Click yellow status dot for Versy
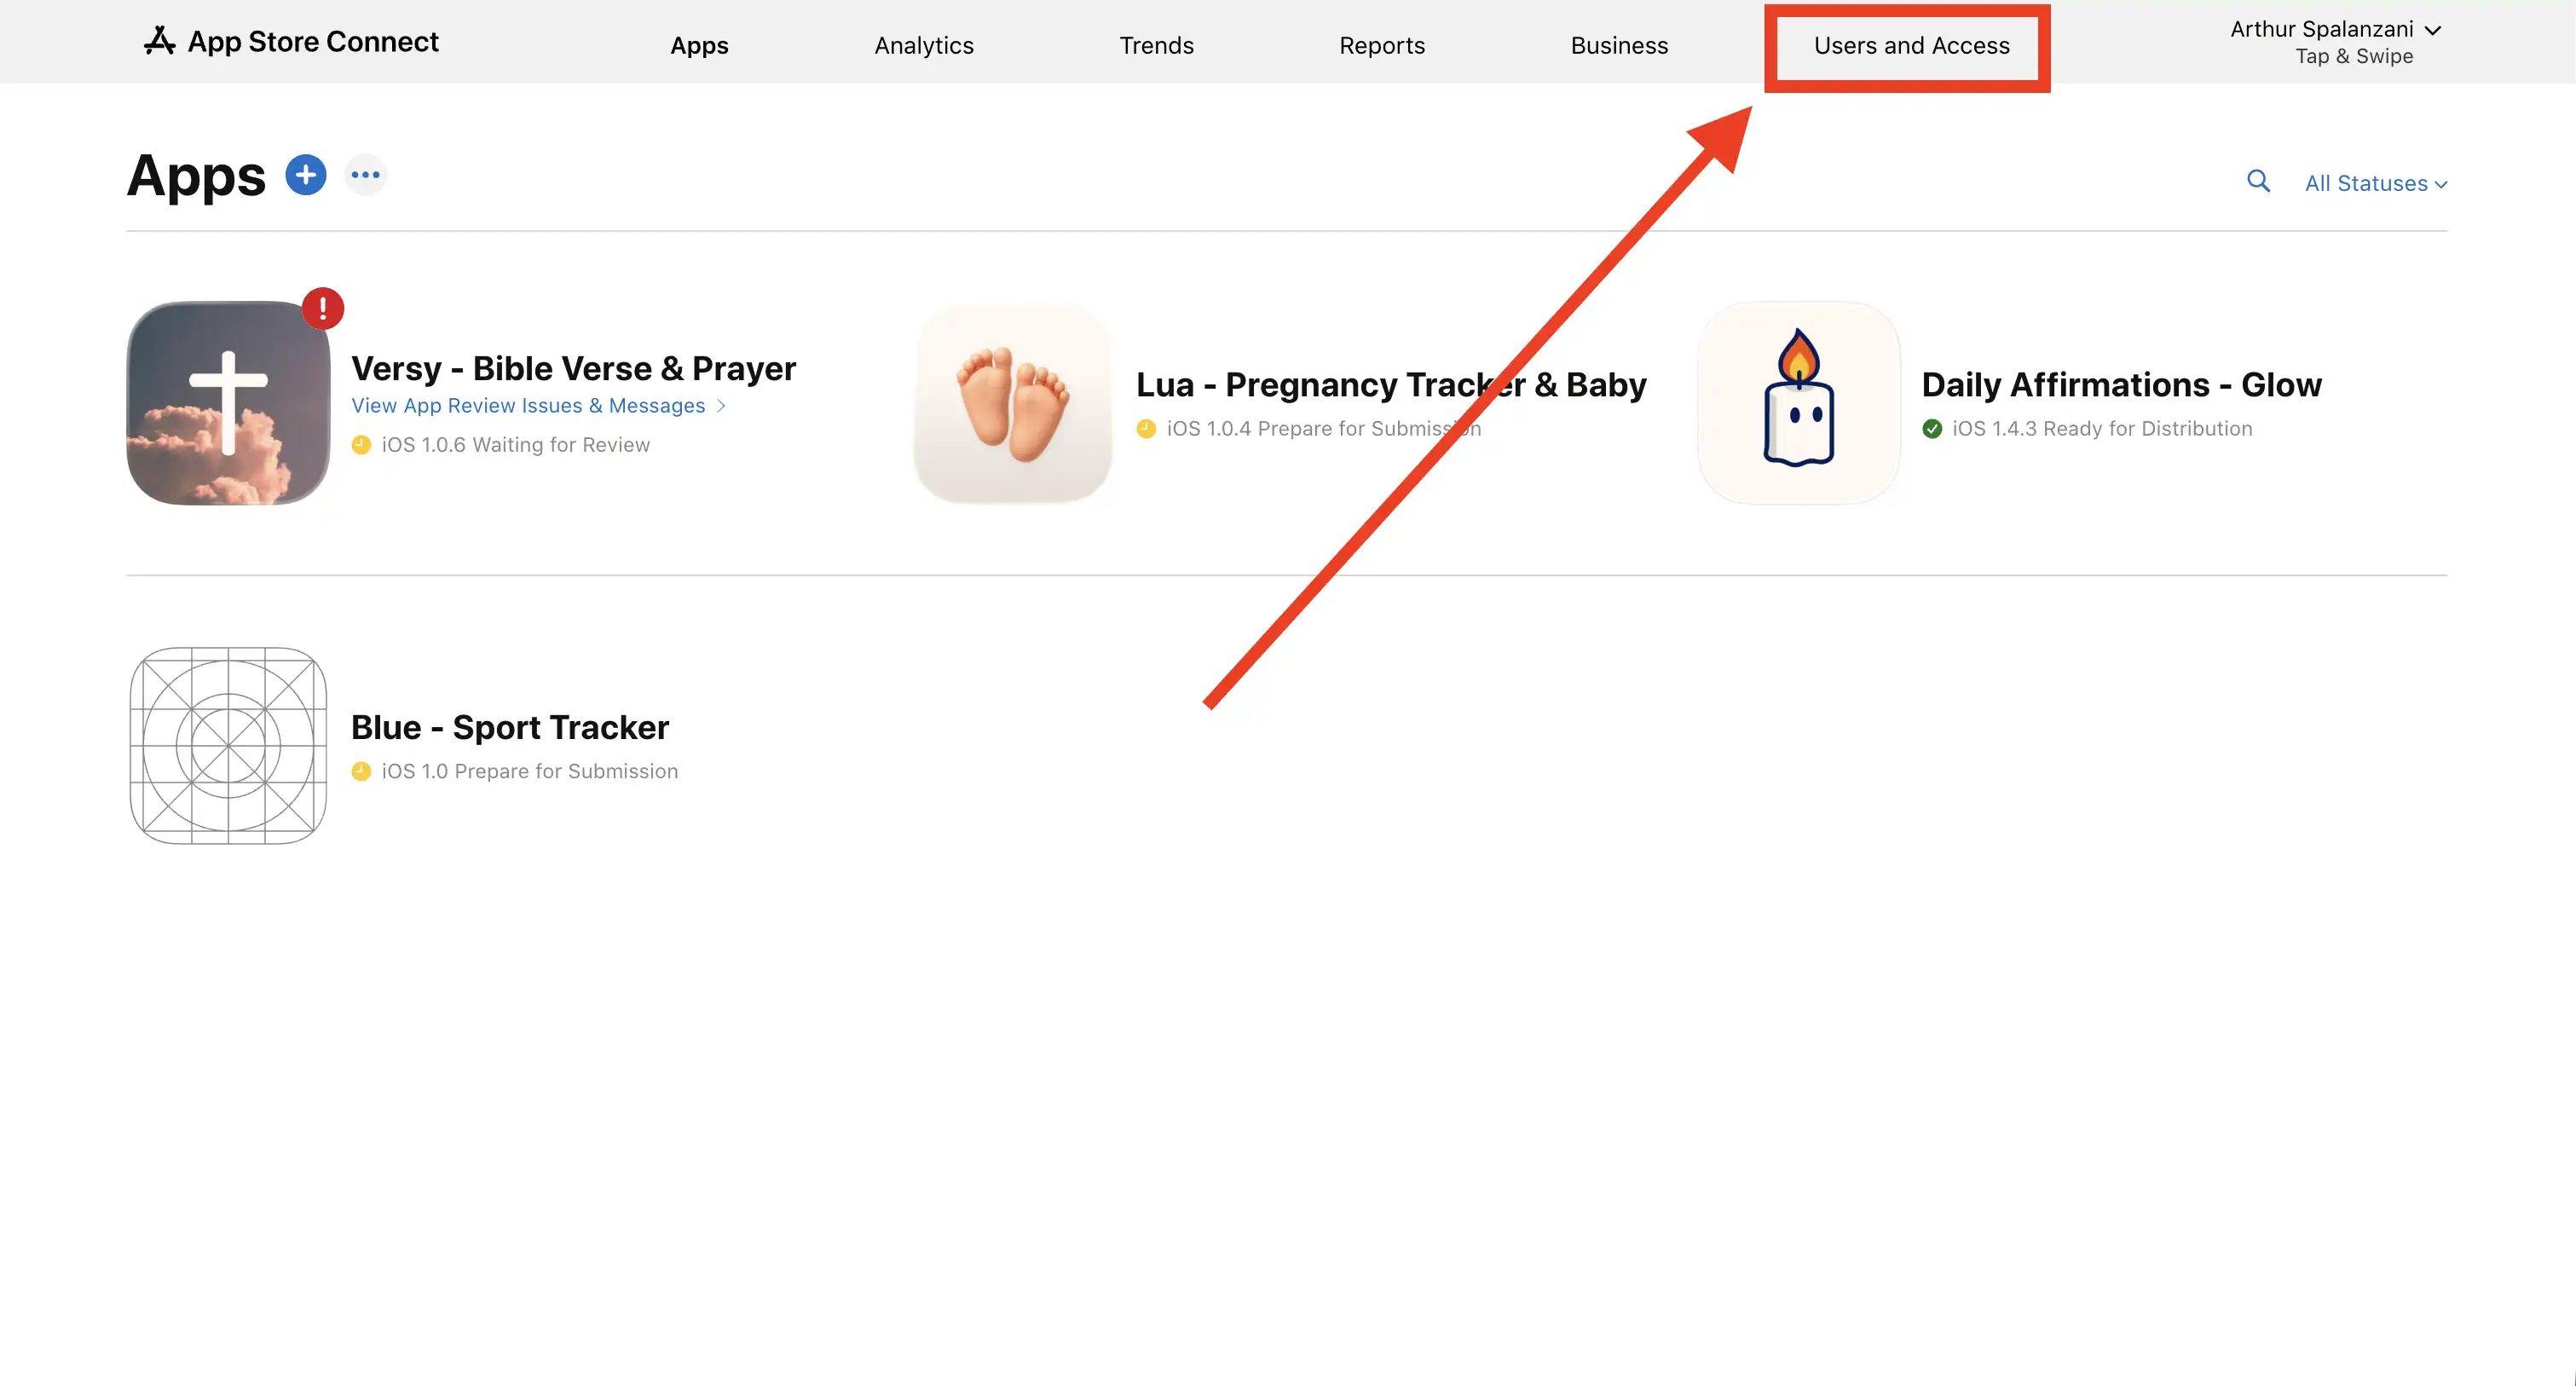Screen dimensions: 2576x1386 (x=362, y=445)
